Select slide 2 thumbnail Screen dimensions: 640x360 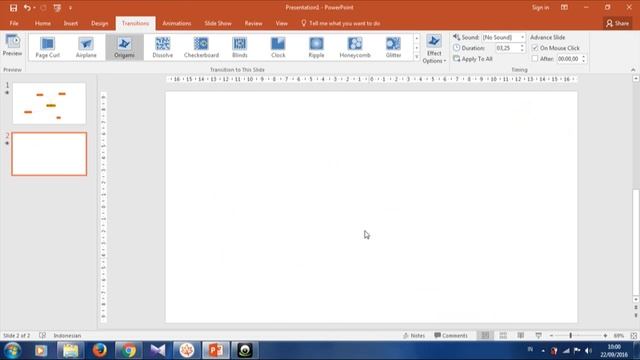(49, 154)
